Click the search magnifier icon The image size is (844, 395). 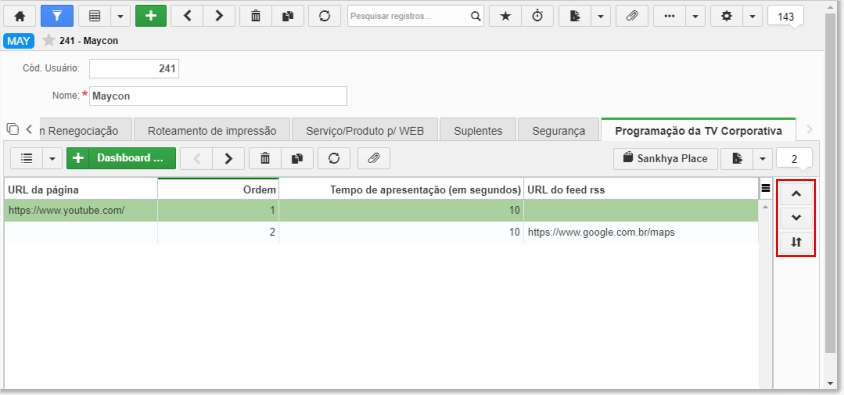475,16
